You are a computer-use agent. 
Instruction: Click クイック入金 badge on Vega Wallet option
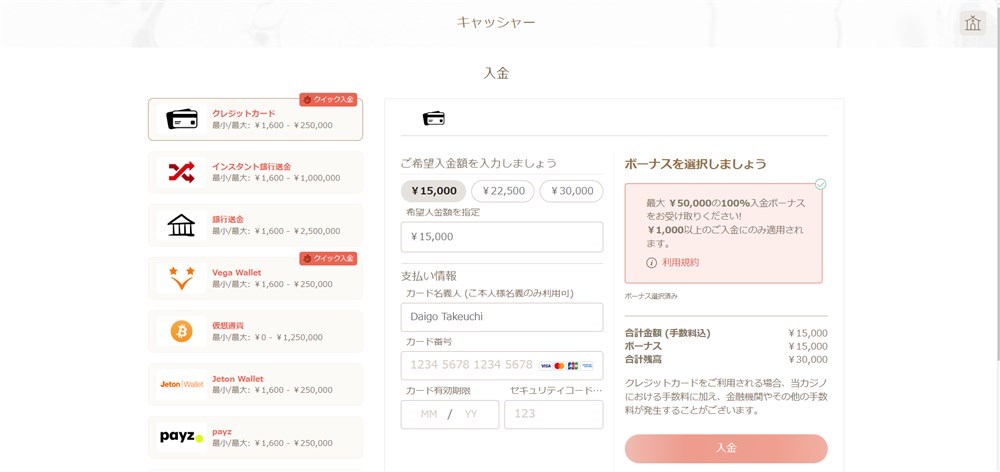(328, 258)
